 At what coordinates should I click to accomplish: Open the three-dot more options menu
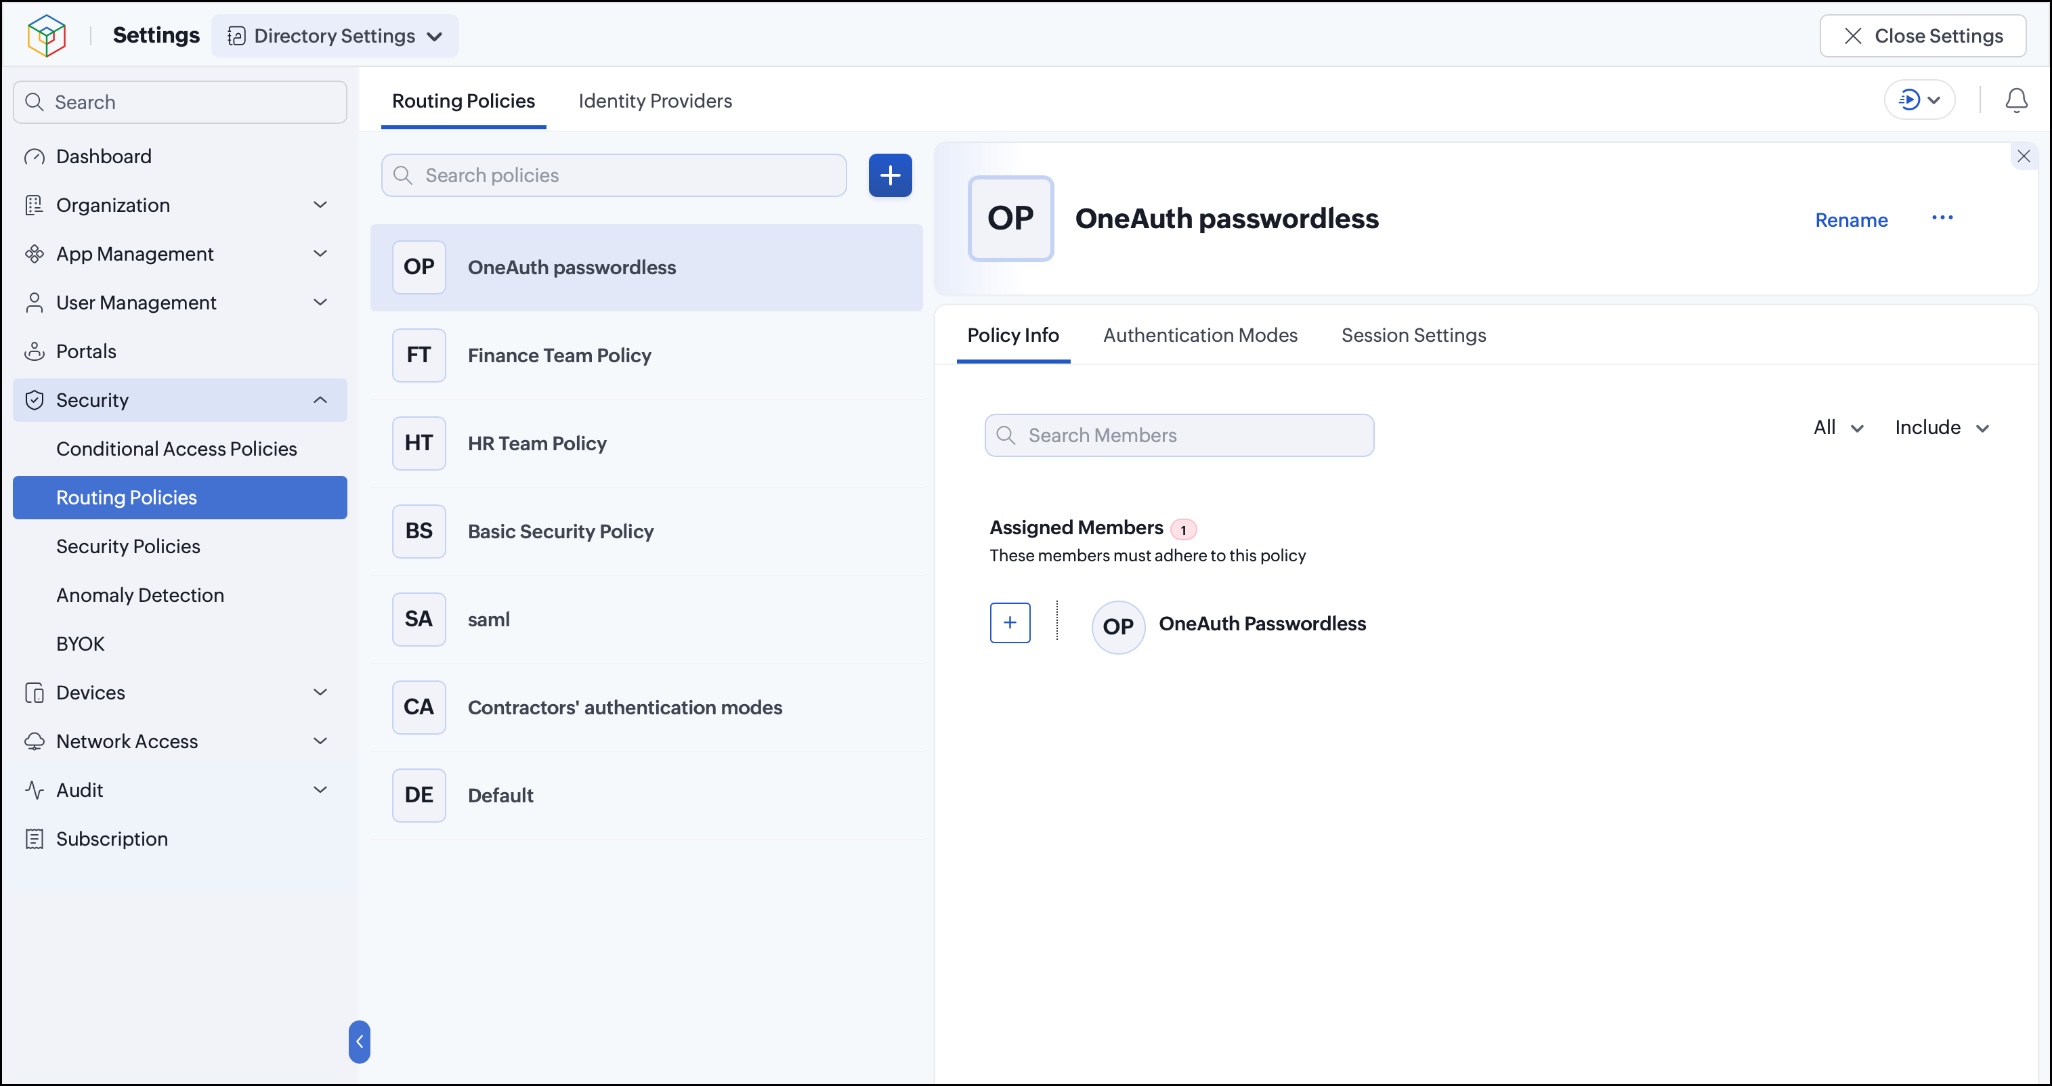1942,218
